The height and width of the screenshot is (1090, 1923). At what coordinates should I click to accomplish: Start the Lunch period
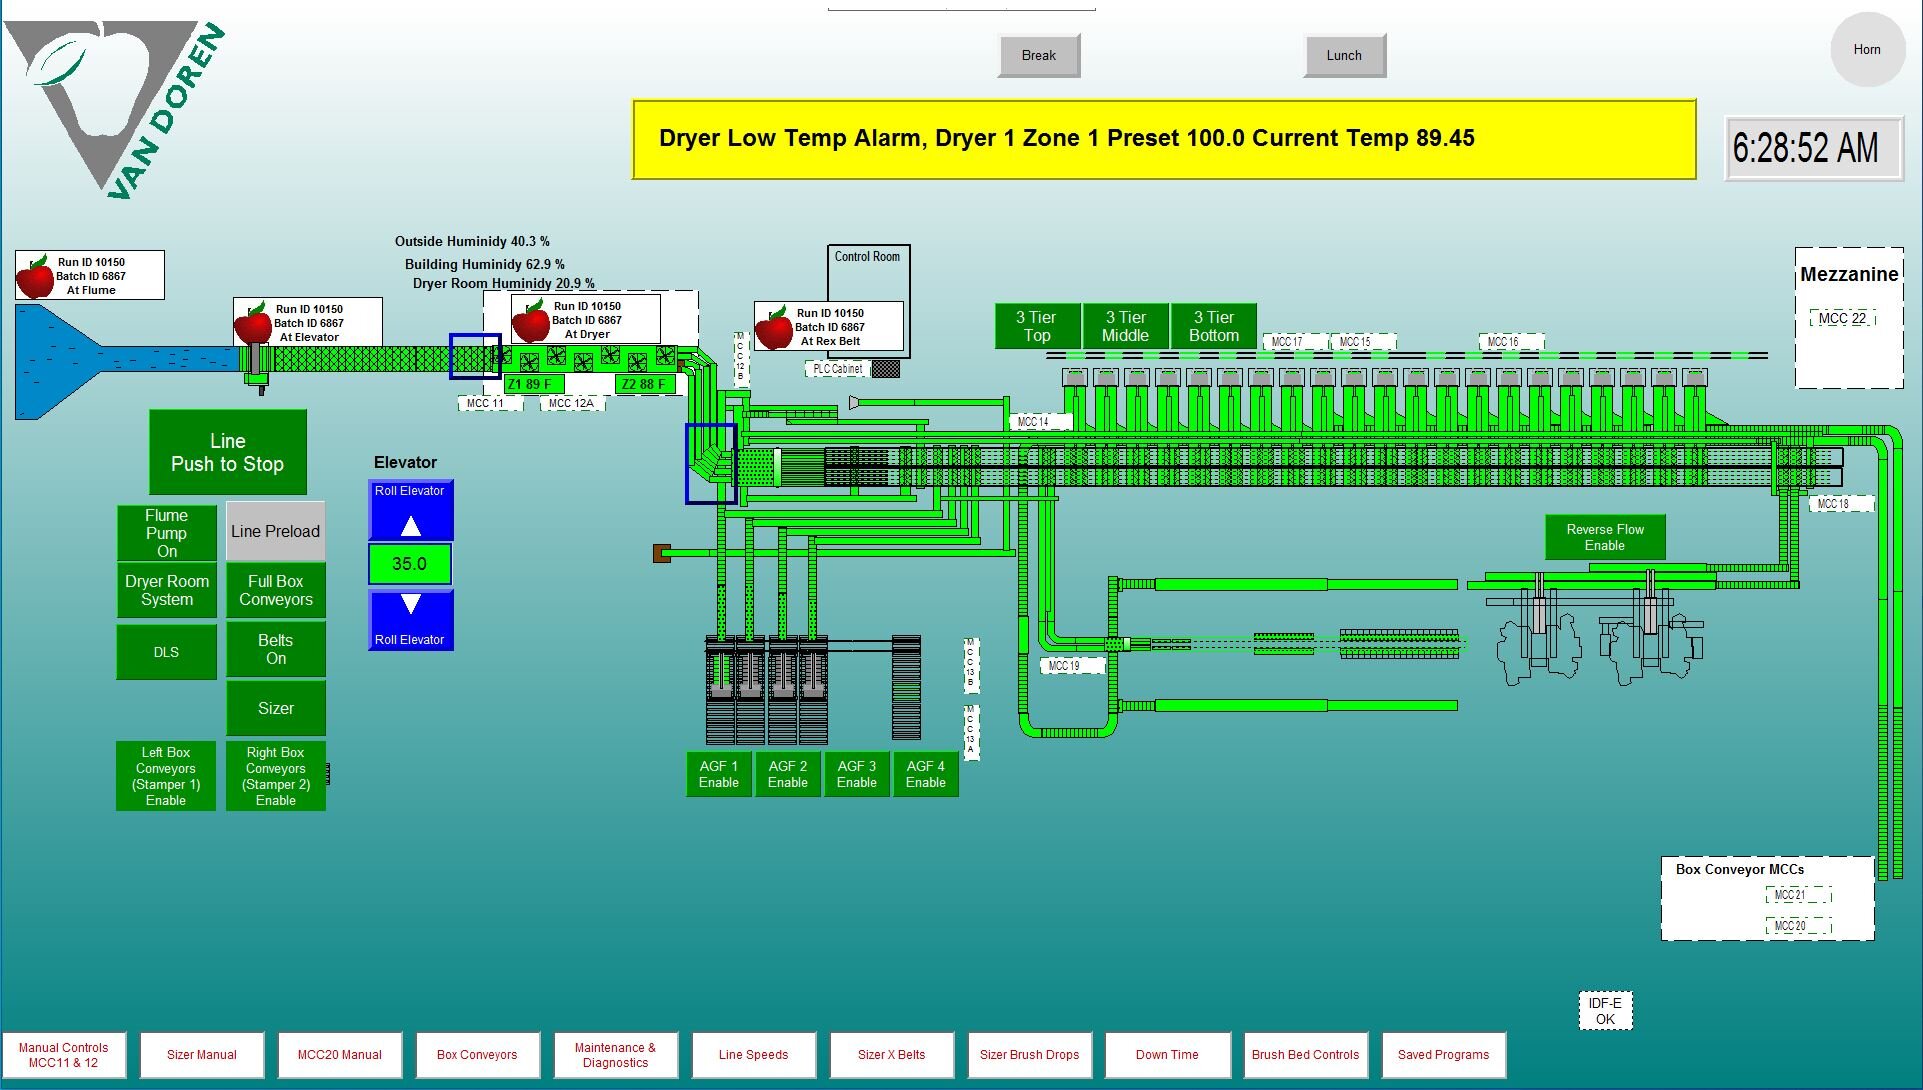(x=1344, y=56)
